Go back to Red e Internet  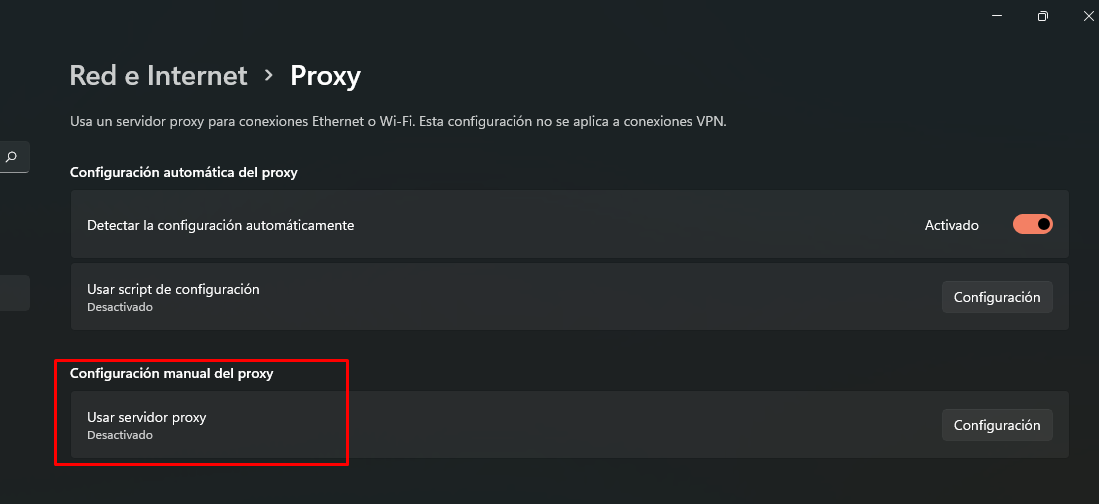point(158,76)
